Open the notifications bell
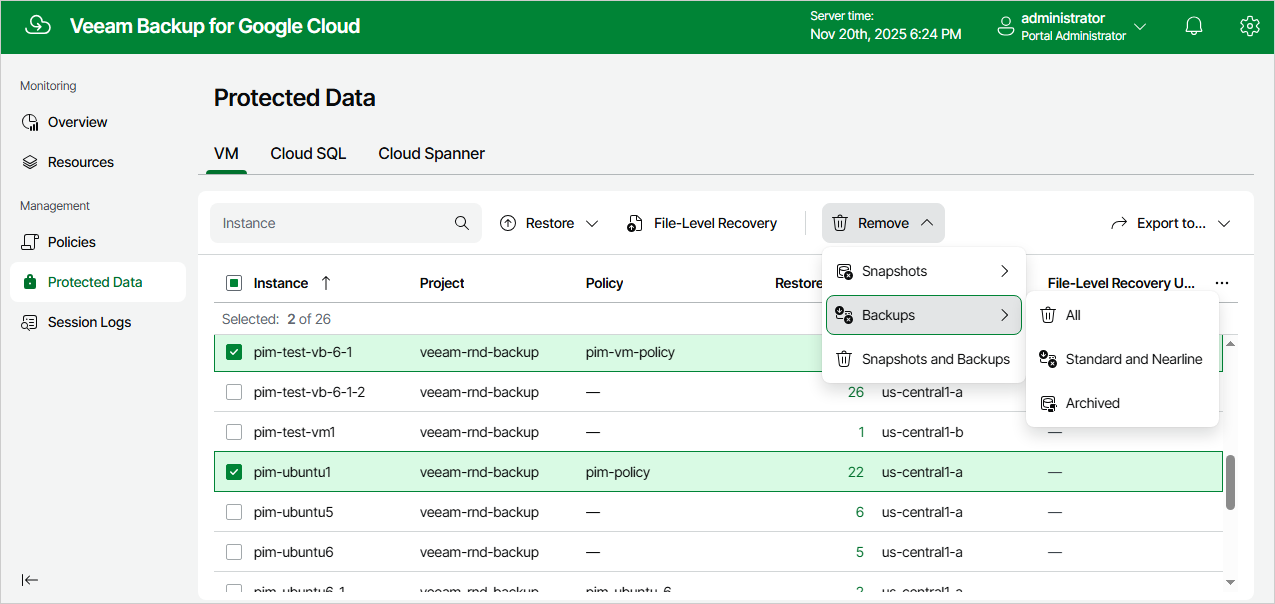Screen dimensions: 1275x604 tap(1193, 26)
